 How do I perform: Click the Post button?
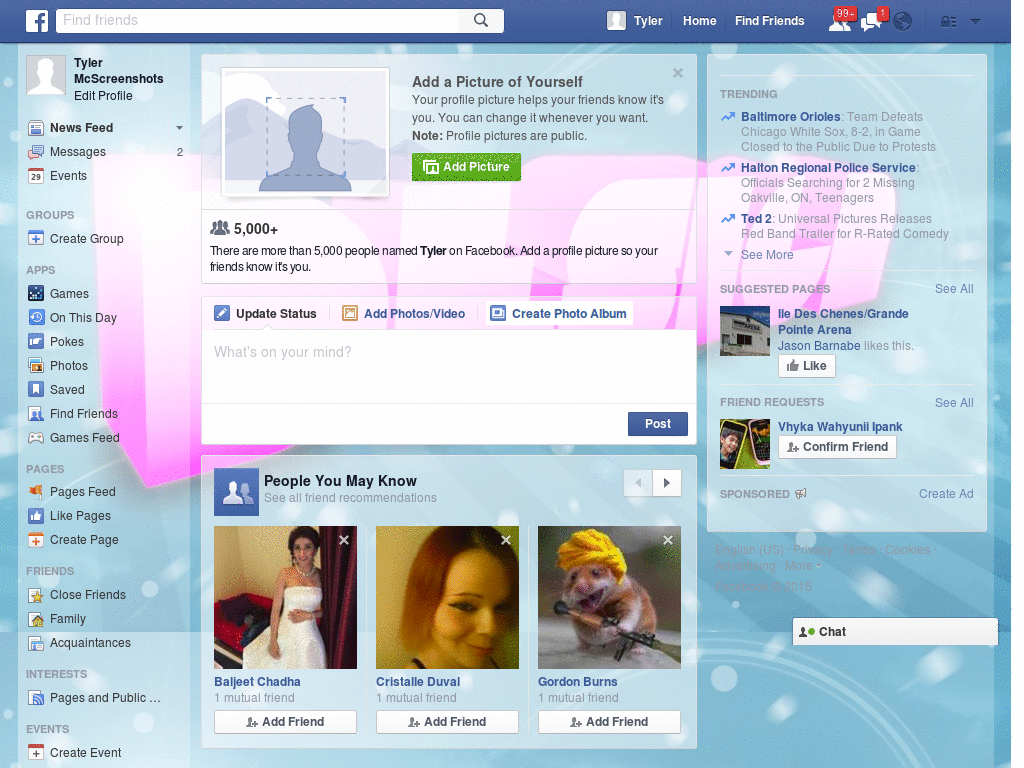coord(658,424)
